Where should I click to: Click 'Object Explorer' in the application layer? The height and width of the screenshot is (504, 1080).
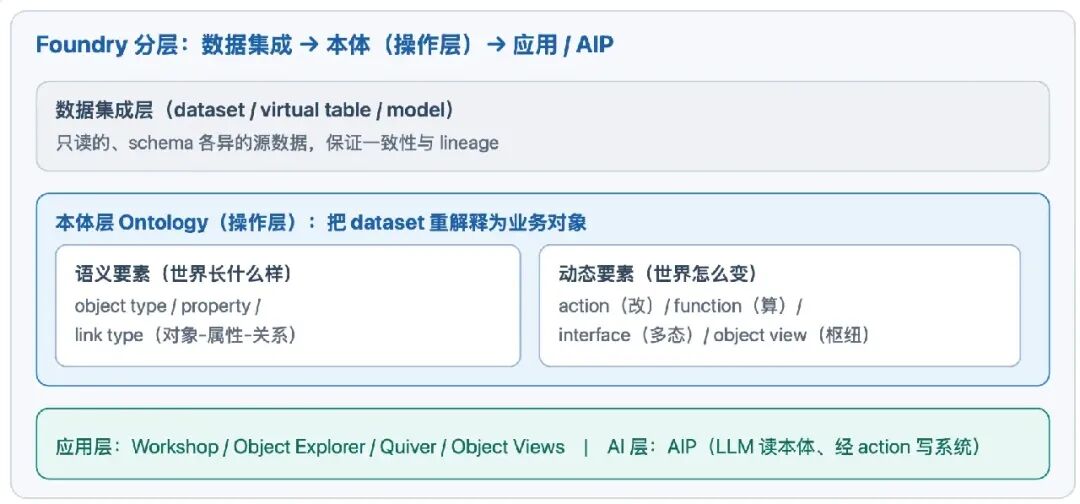(x=299, y=447)
